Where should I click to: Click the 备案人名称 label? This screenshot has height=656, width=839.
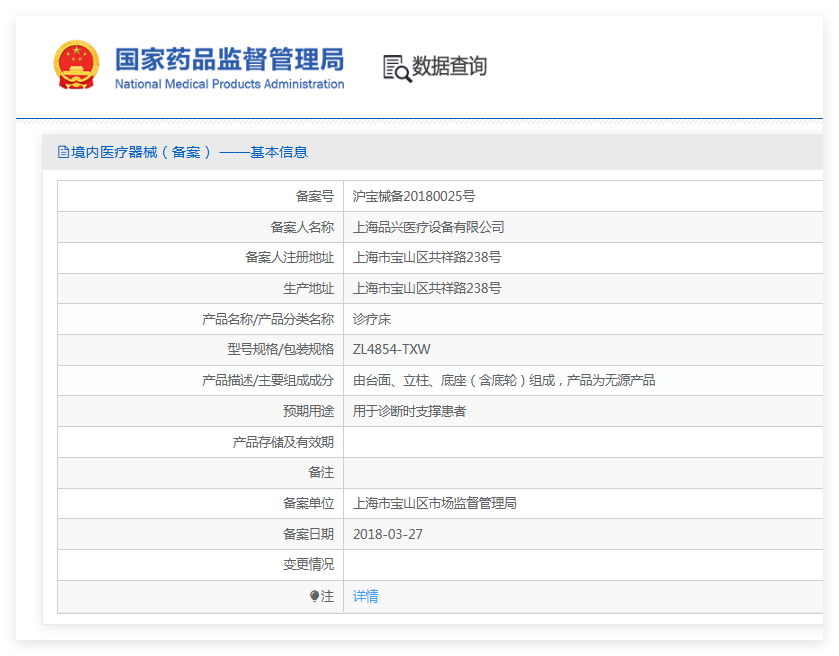point(302,227)
